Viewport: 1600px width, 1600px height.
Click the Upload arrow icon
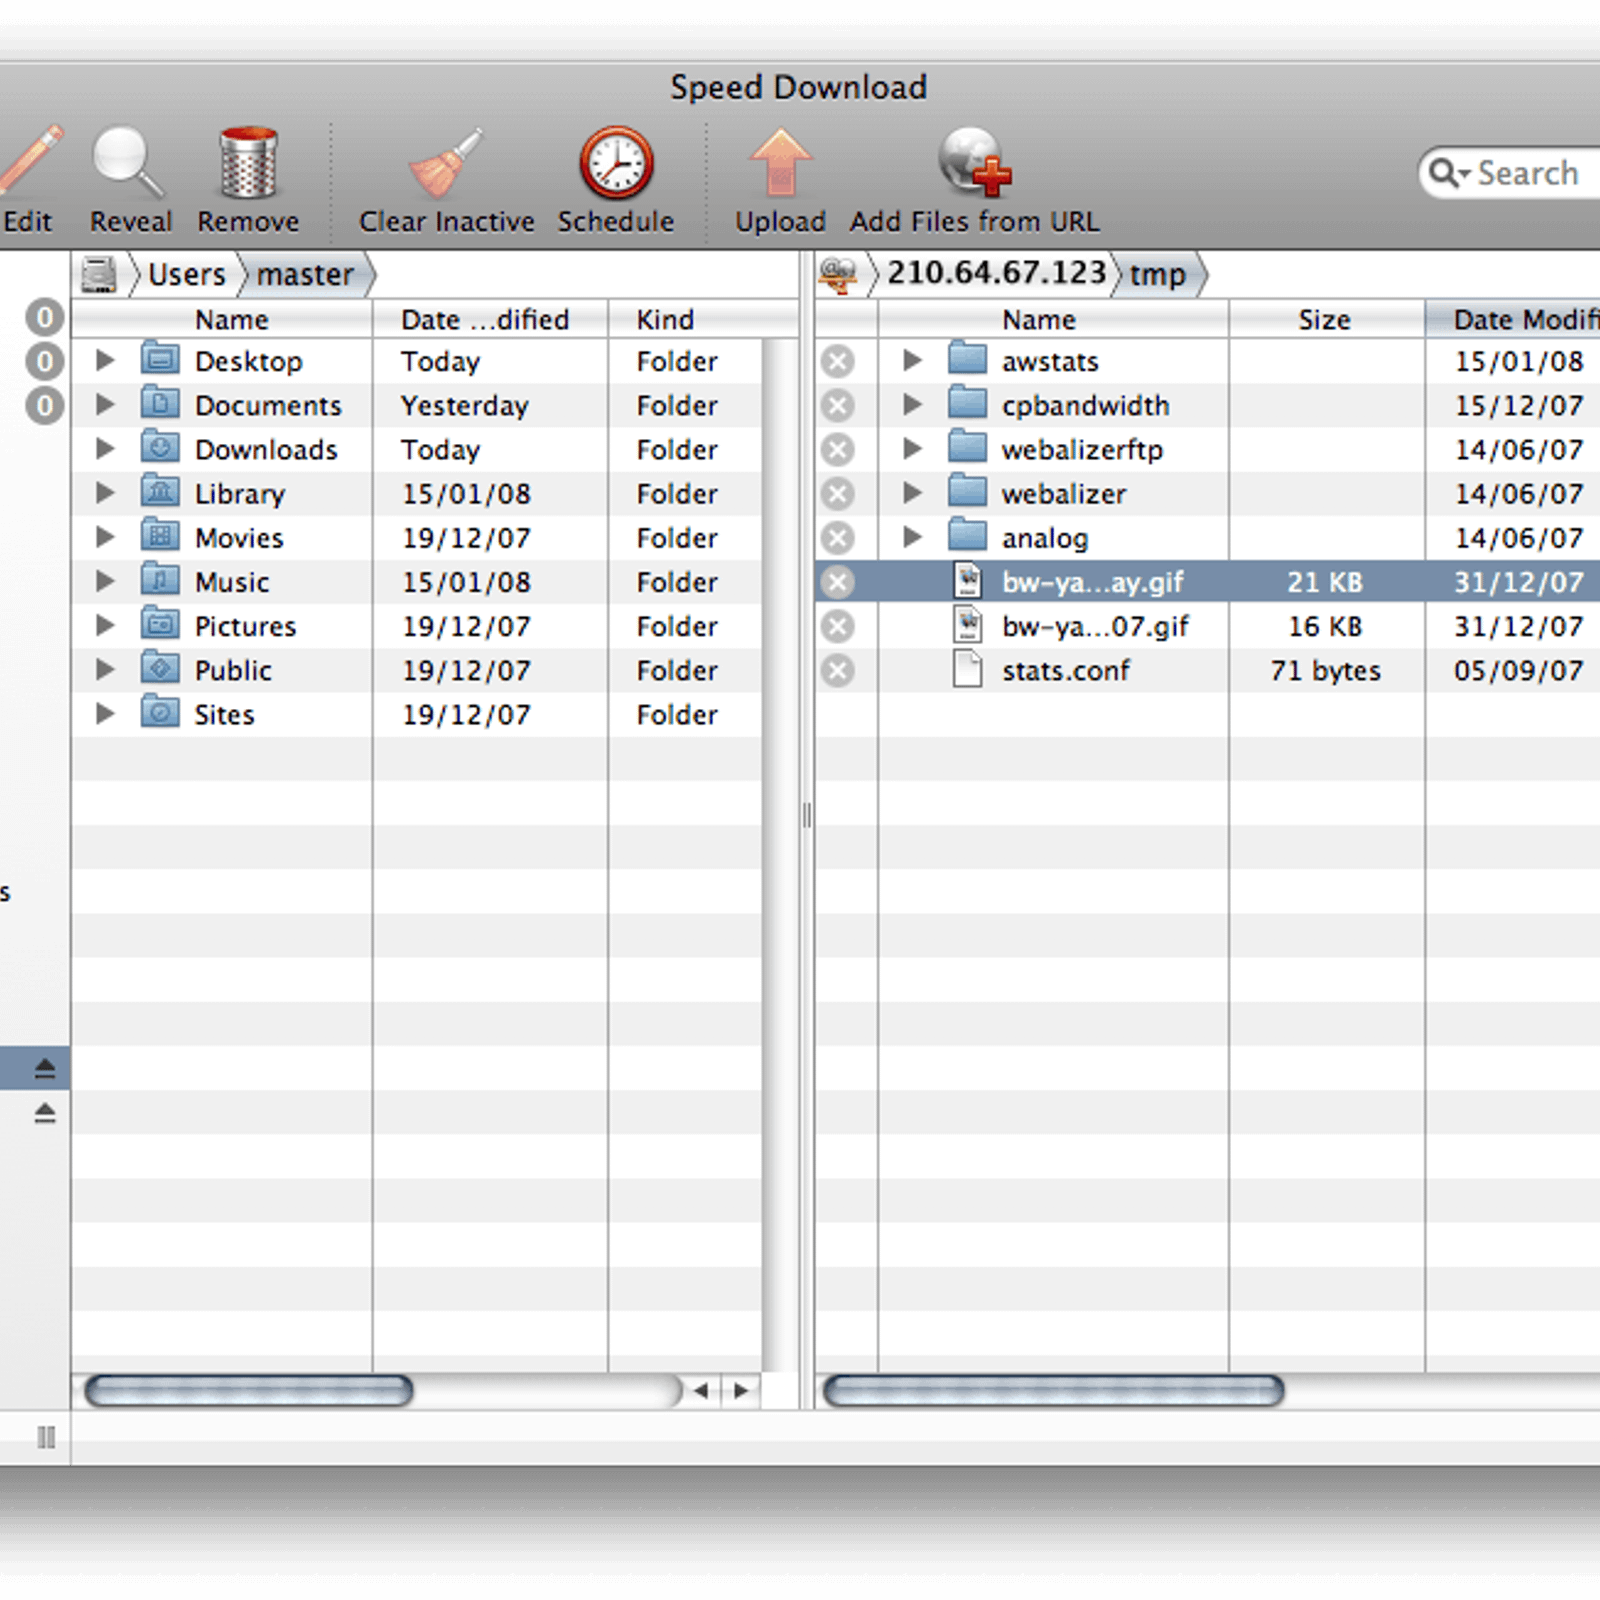(x=780, y=162)
